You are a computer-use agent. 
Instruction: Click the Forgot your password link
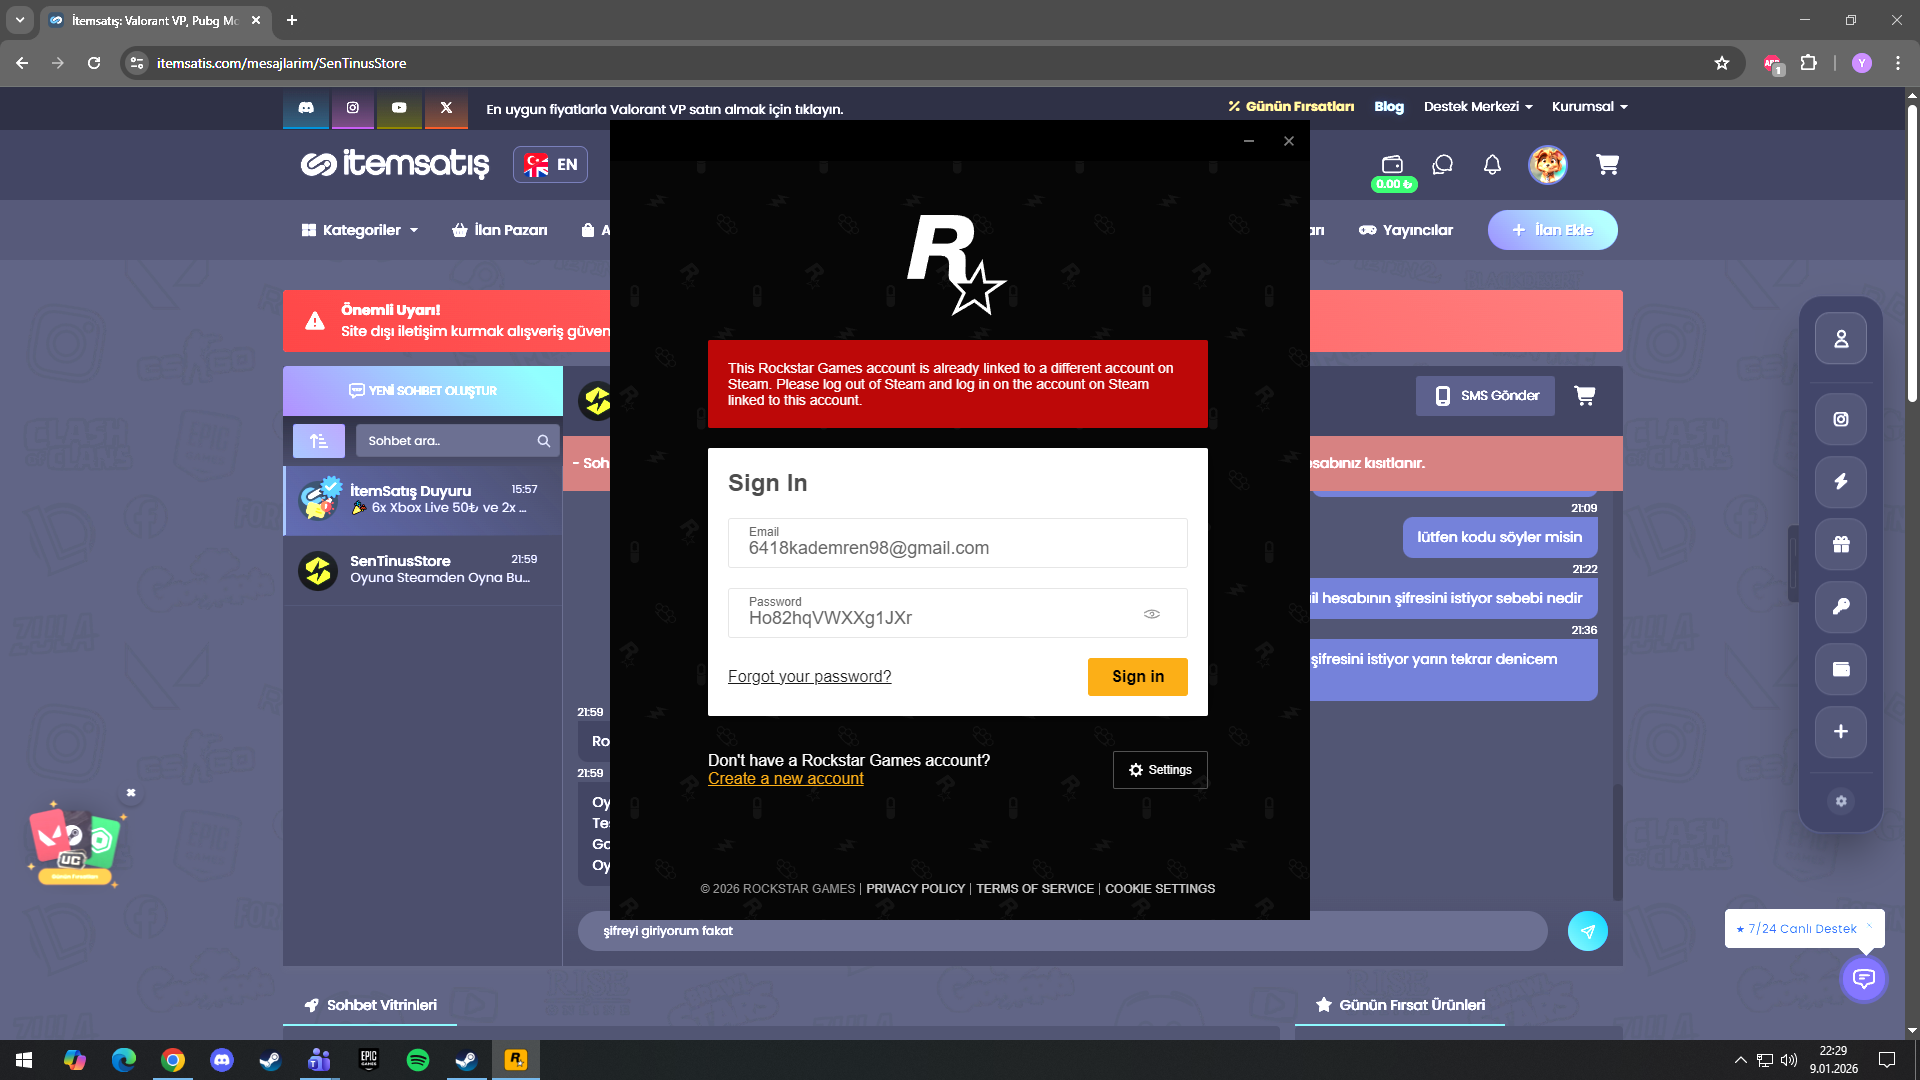pos(809,677)
